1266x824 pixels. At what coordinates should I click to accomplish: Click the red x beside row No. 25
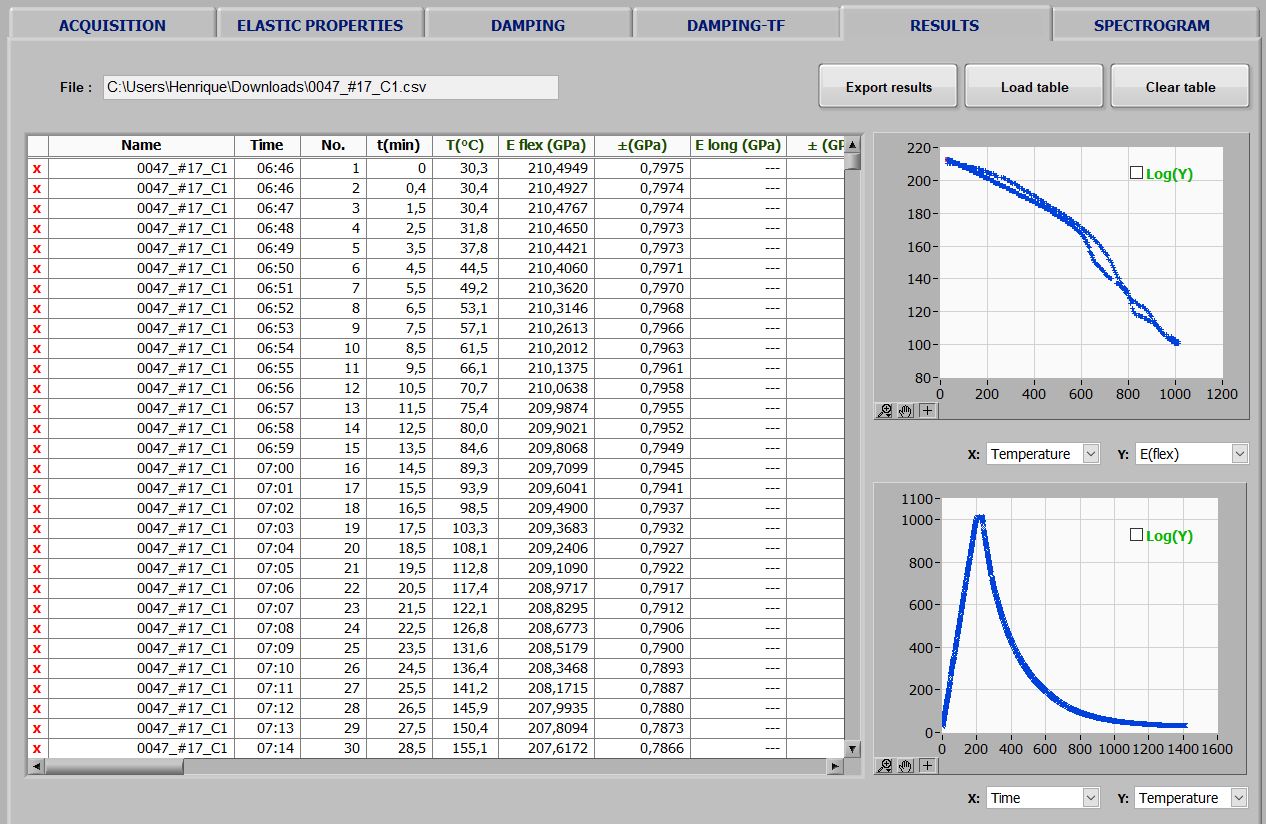pyautogui.click(x=37, y=648)
